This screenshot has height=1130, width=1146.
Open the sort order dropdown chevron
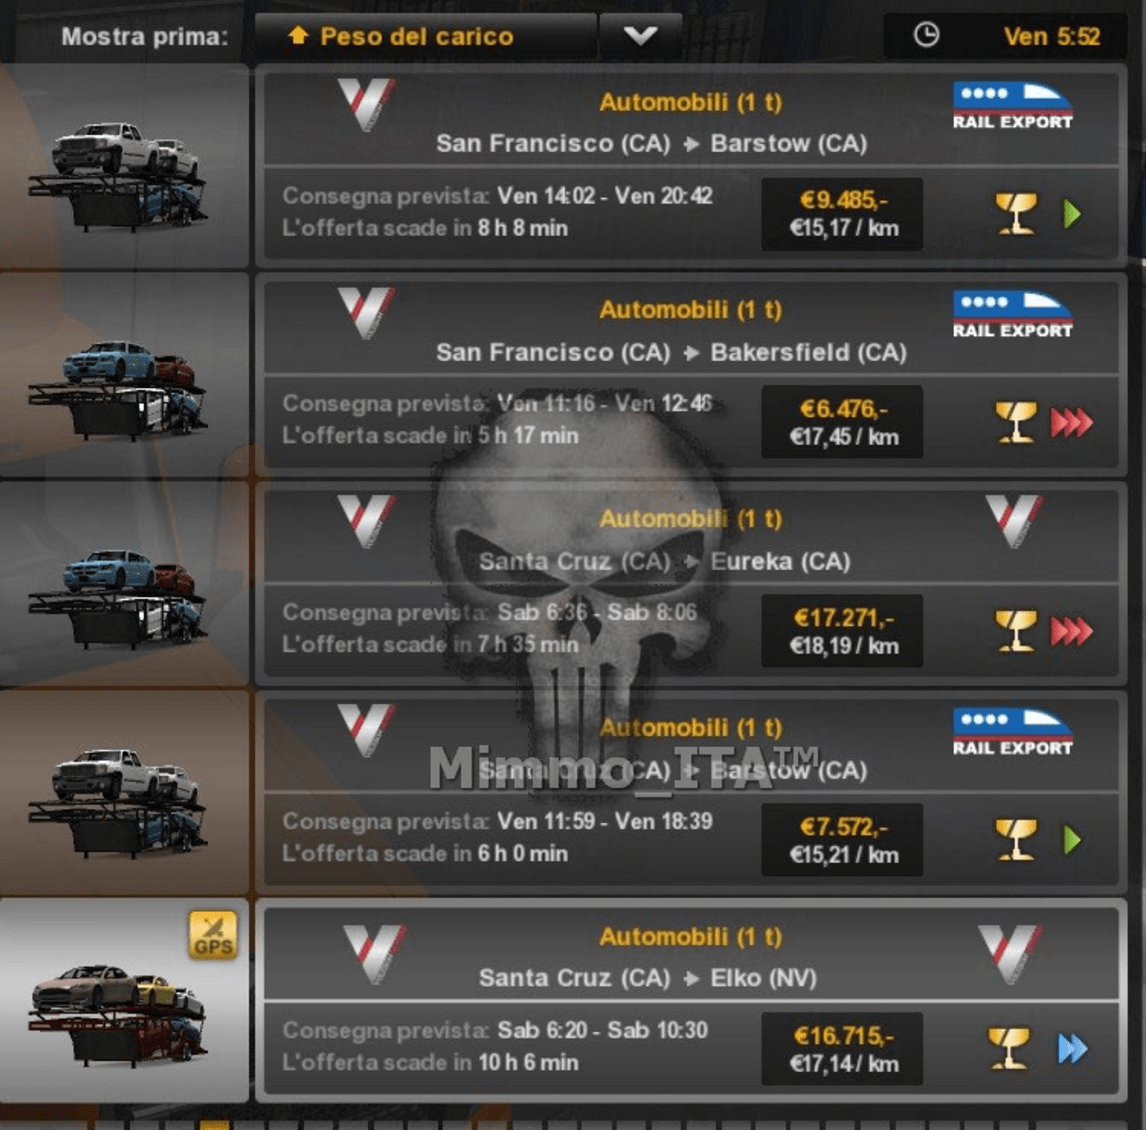640,35
